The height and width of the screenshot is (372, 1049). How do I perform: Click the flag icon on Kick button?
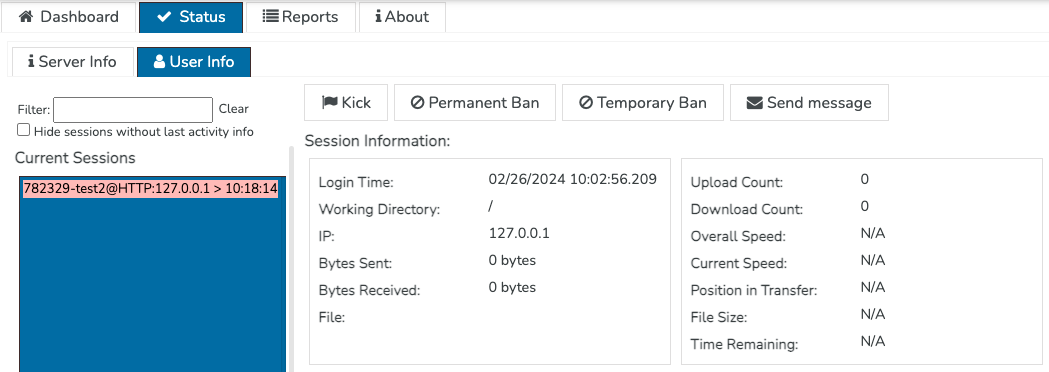click(x=330, y=102)
